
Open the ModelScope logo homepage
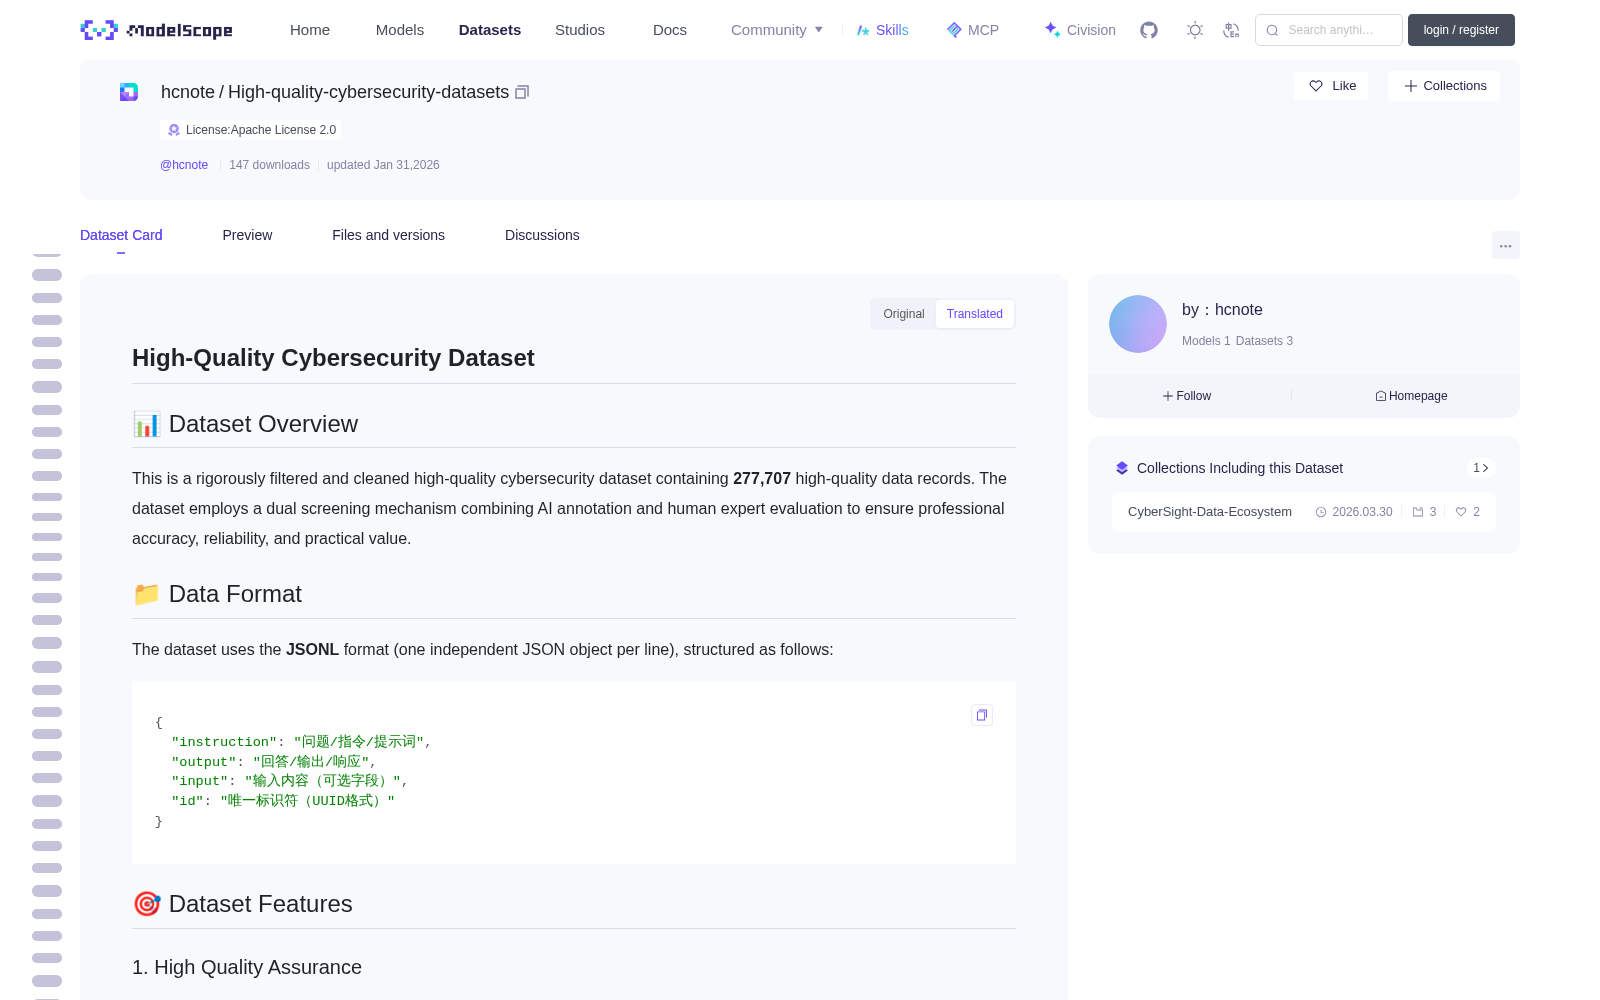157,30
